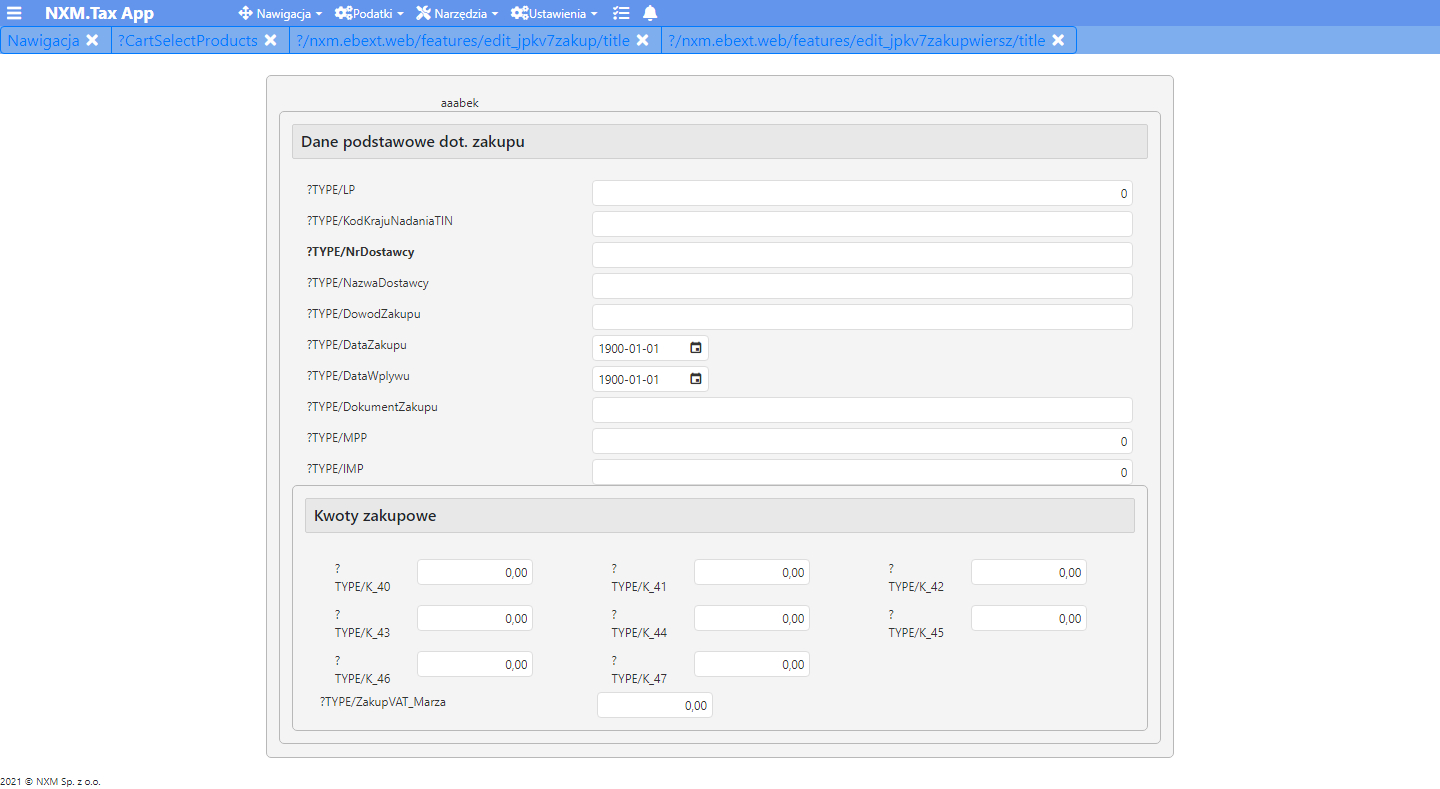Click the task list icon in navbar

click(x=621, y=13)
